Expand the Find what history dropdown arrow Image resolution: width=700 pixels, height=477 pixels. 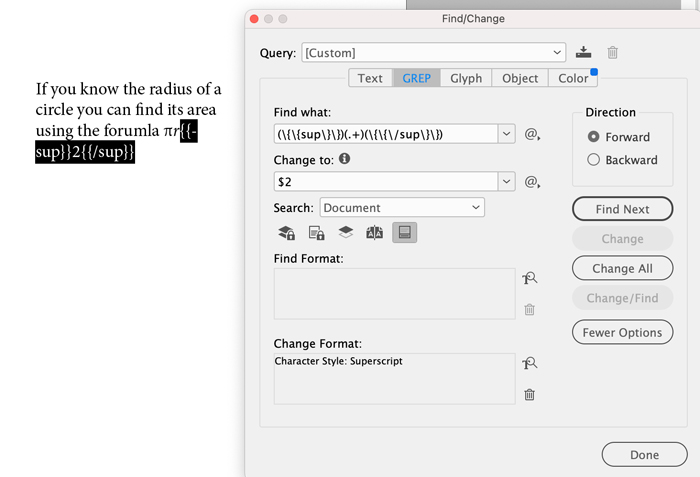(x=507, y=134)
